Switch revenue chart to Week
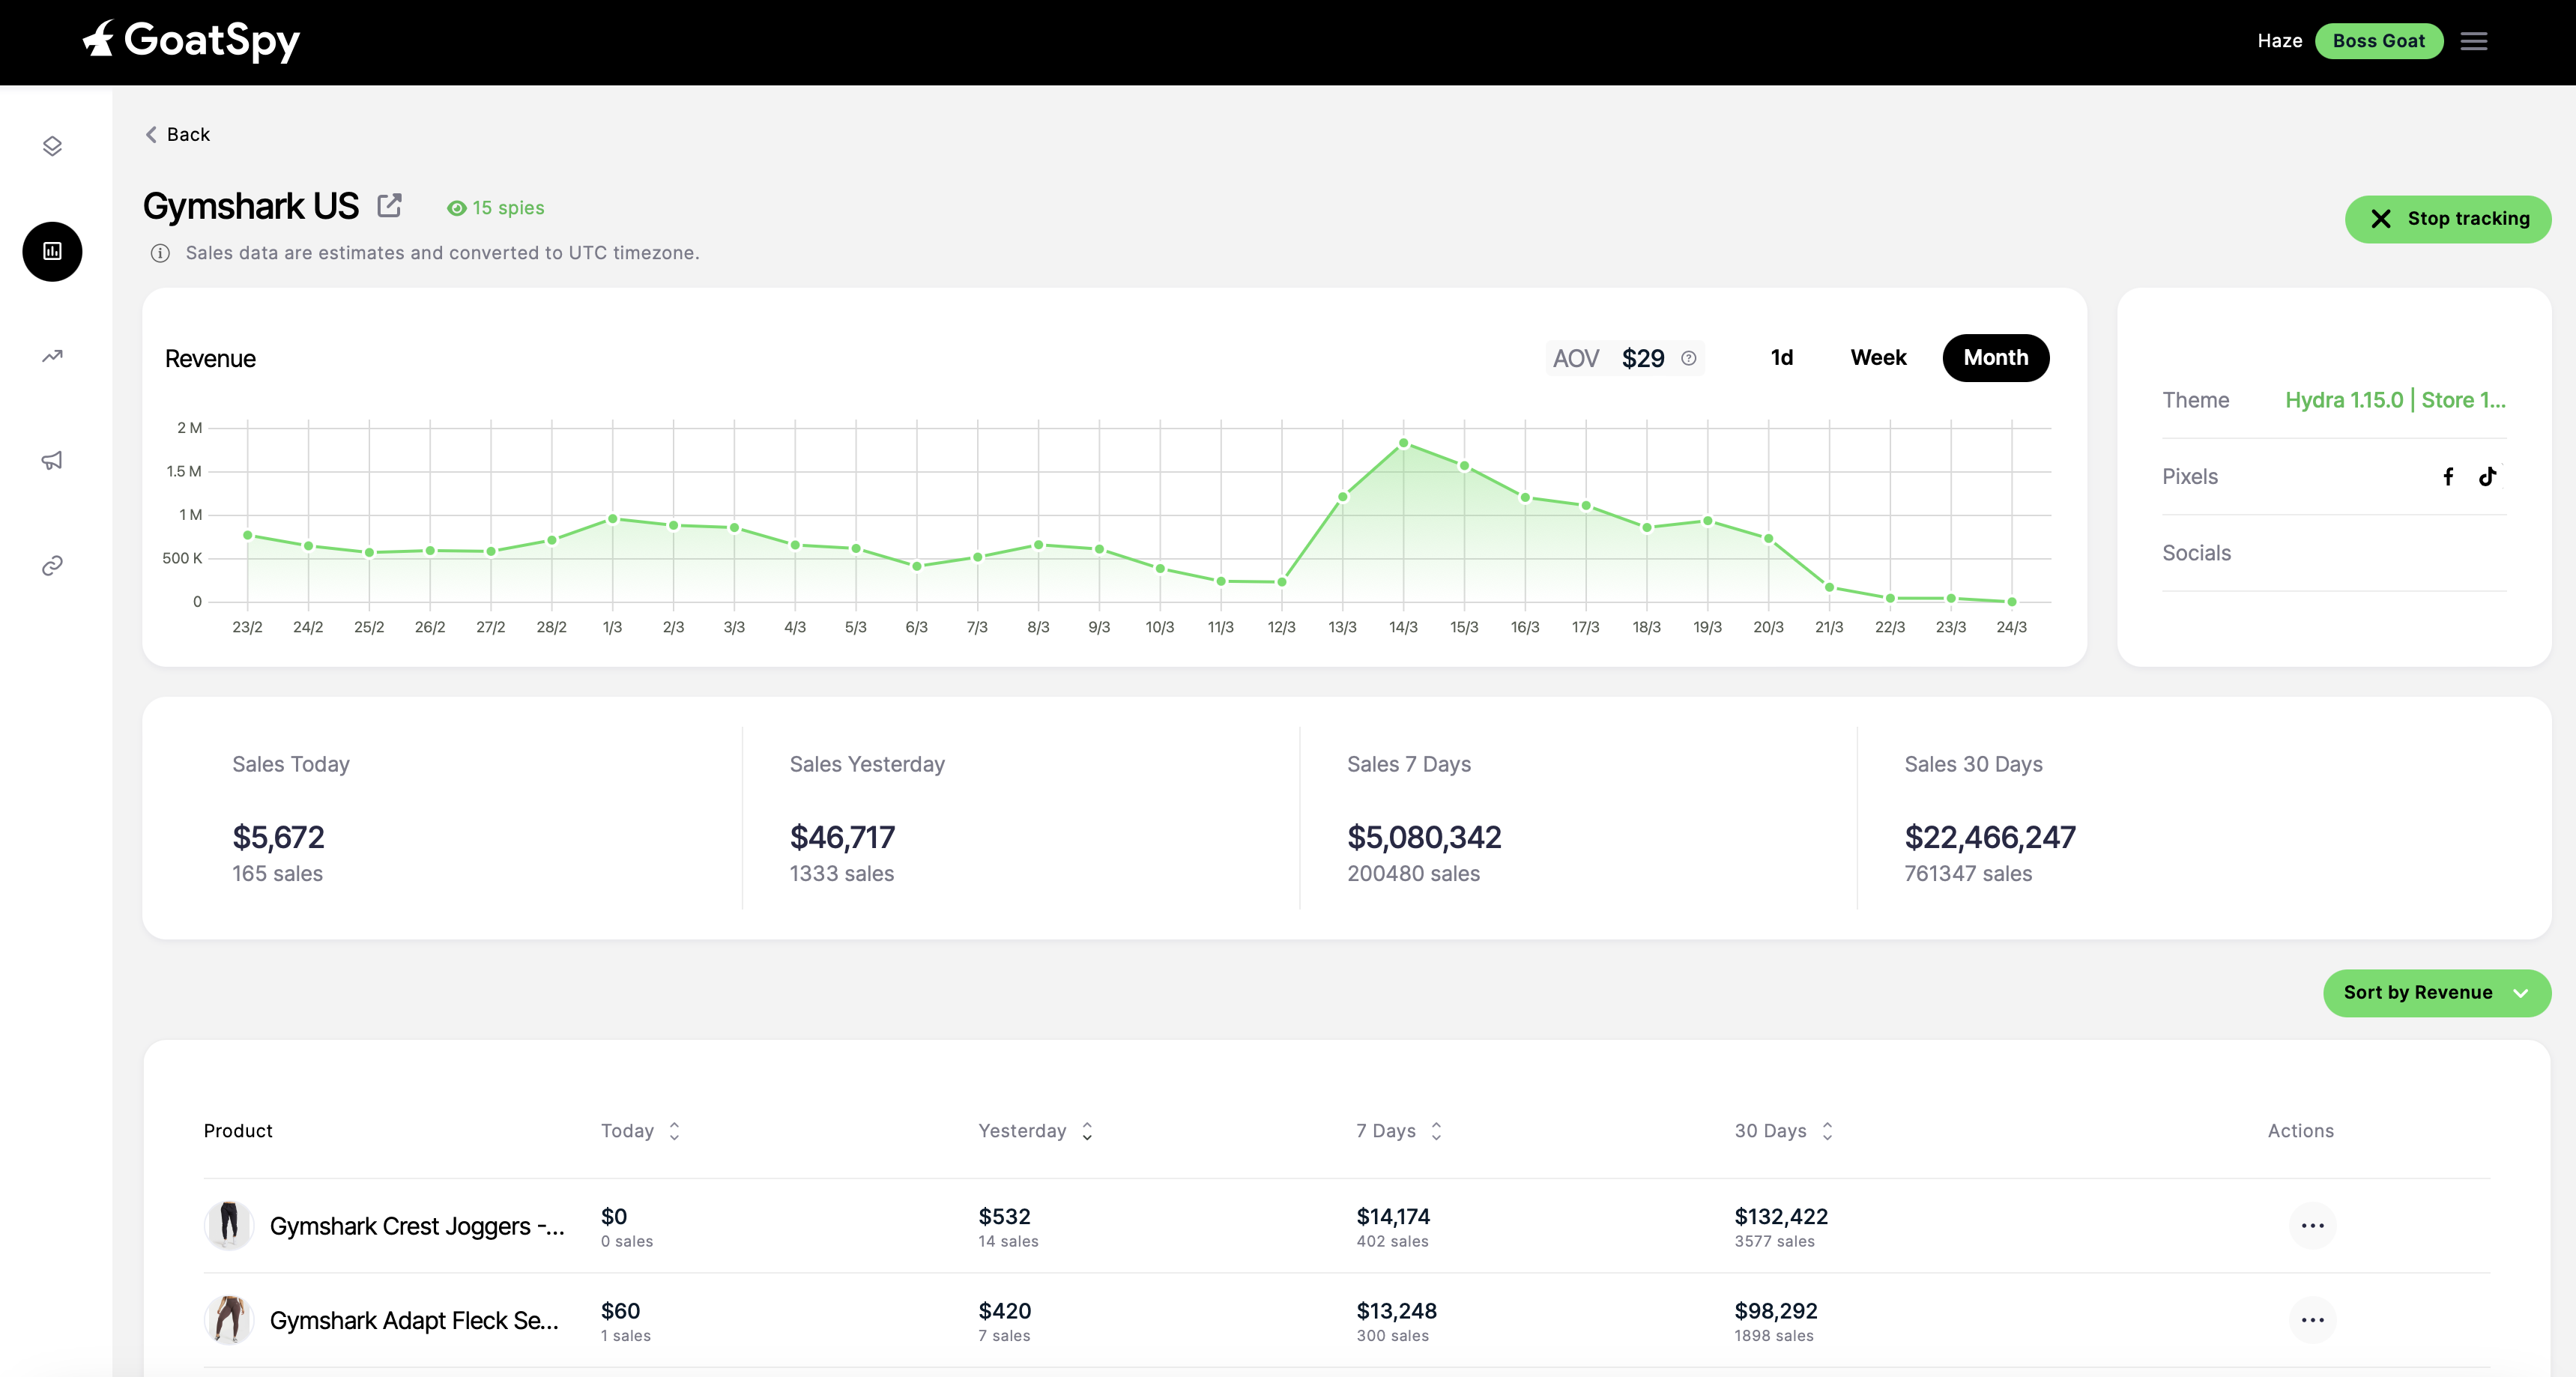This screenshot has height=1377, width=2576. click(x=1878, y=358)
